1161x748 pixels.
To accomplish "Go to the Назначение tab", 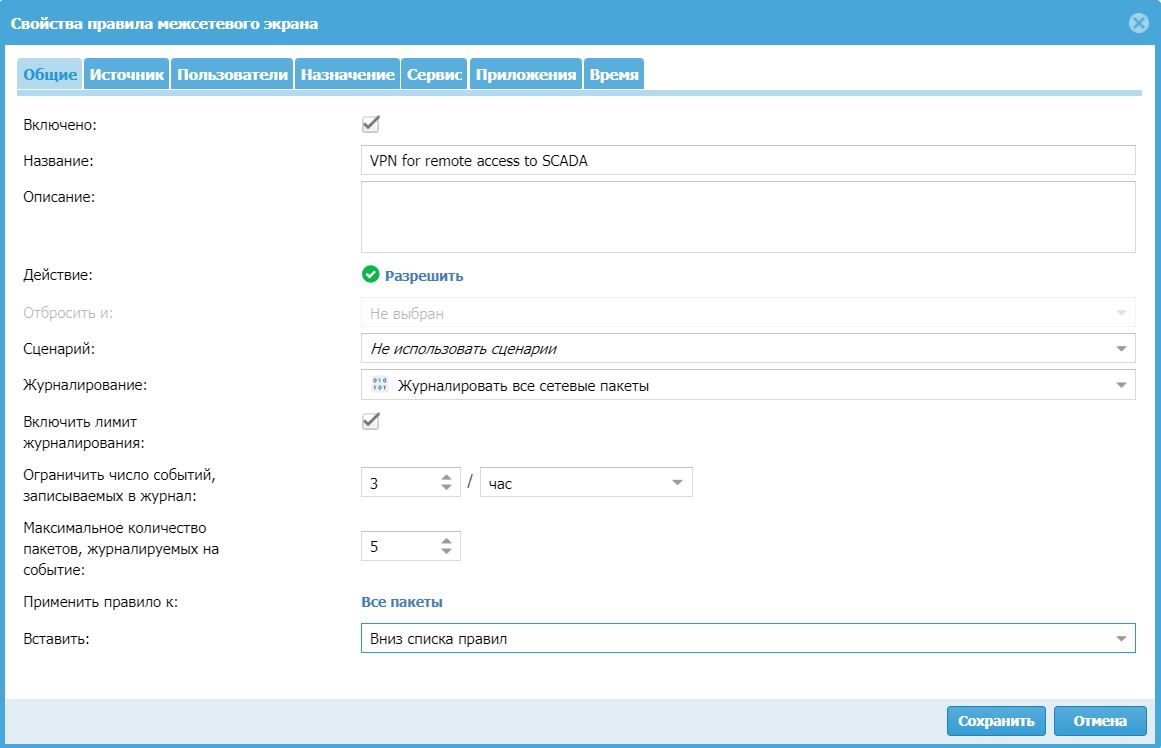I will pyautogui.click(x=347, y=74).
